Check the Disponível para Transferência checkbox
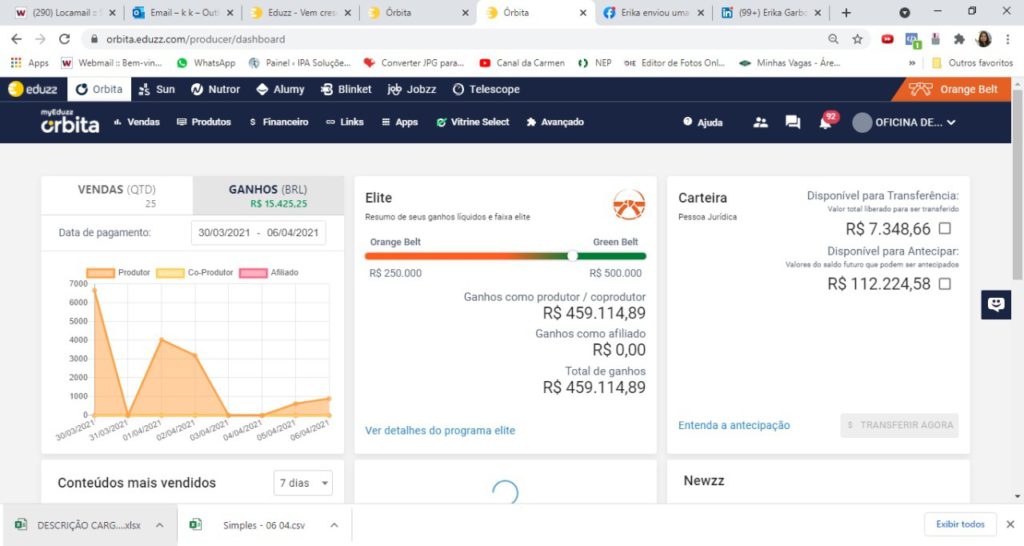The image size is (1024, 546). (x=944, y=228)
